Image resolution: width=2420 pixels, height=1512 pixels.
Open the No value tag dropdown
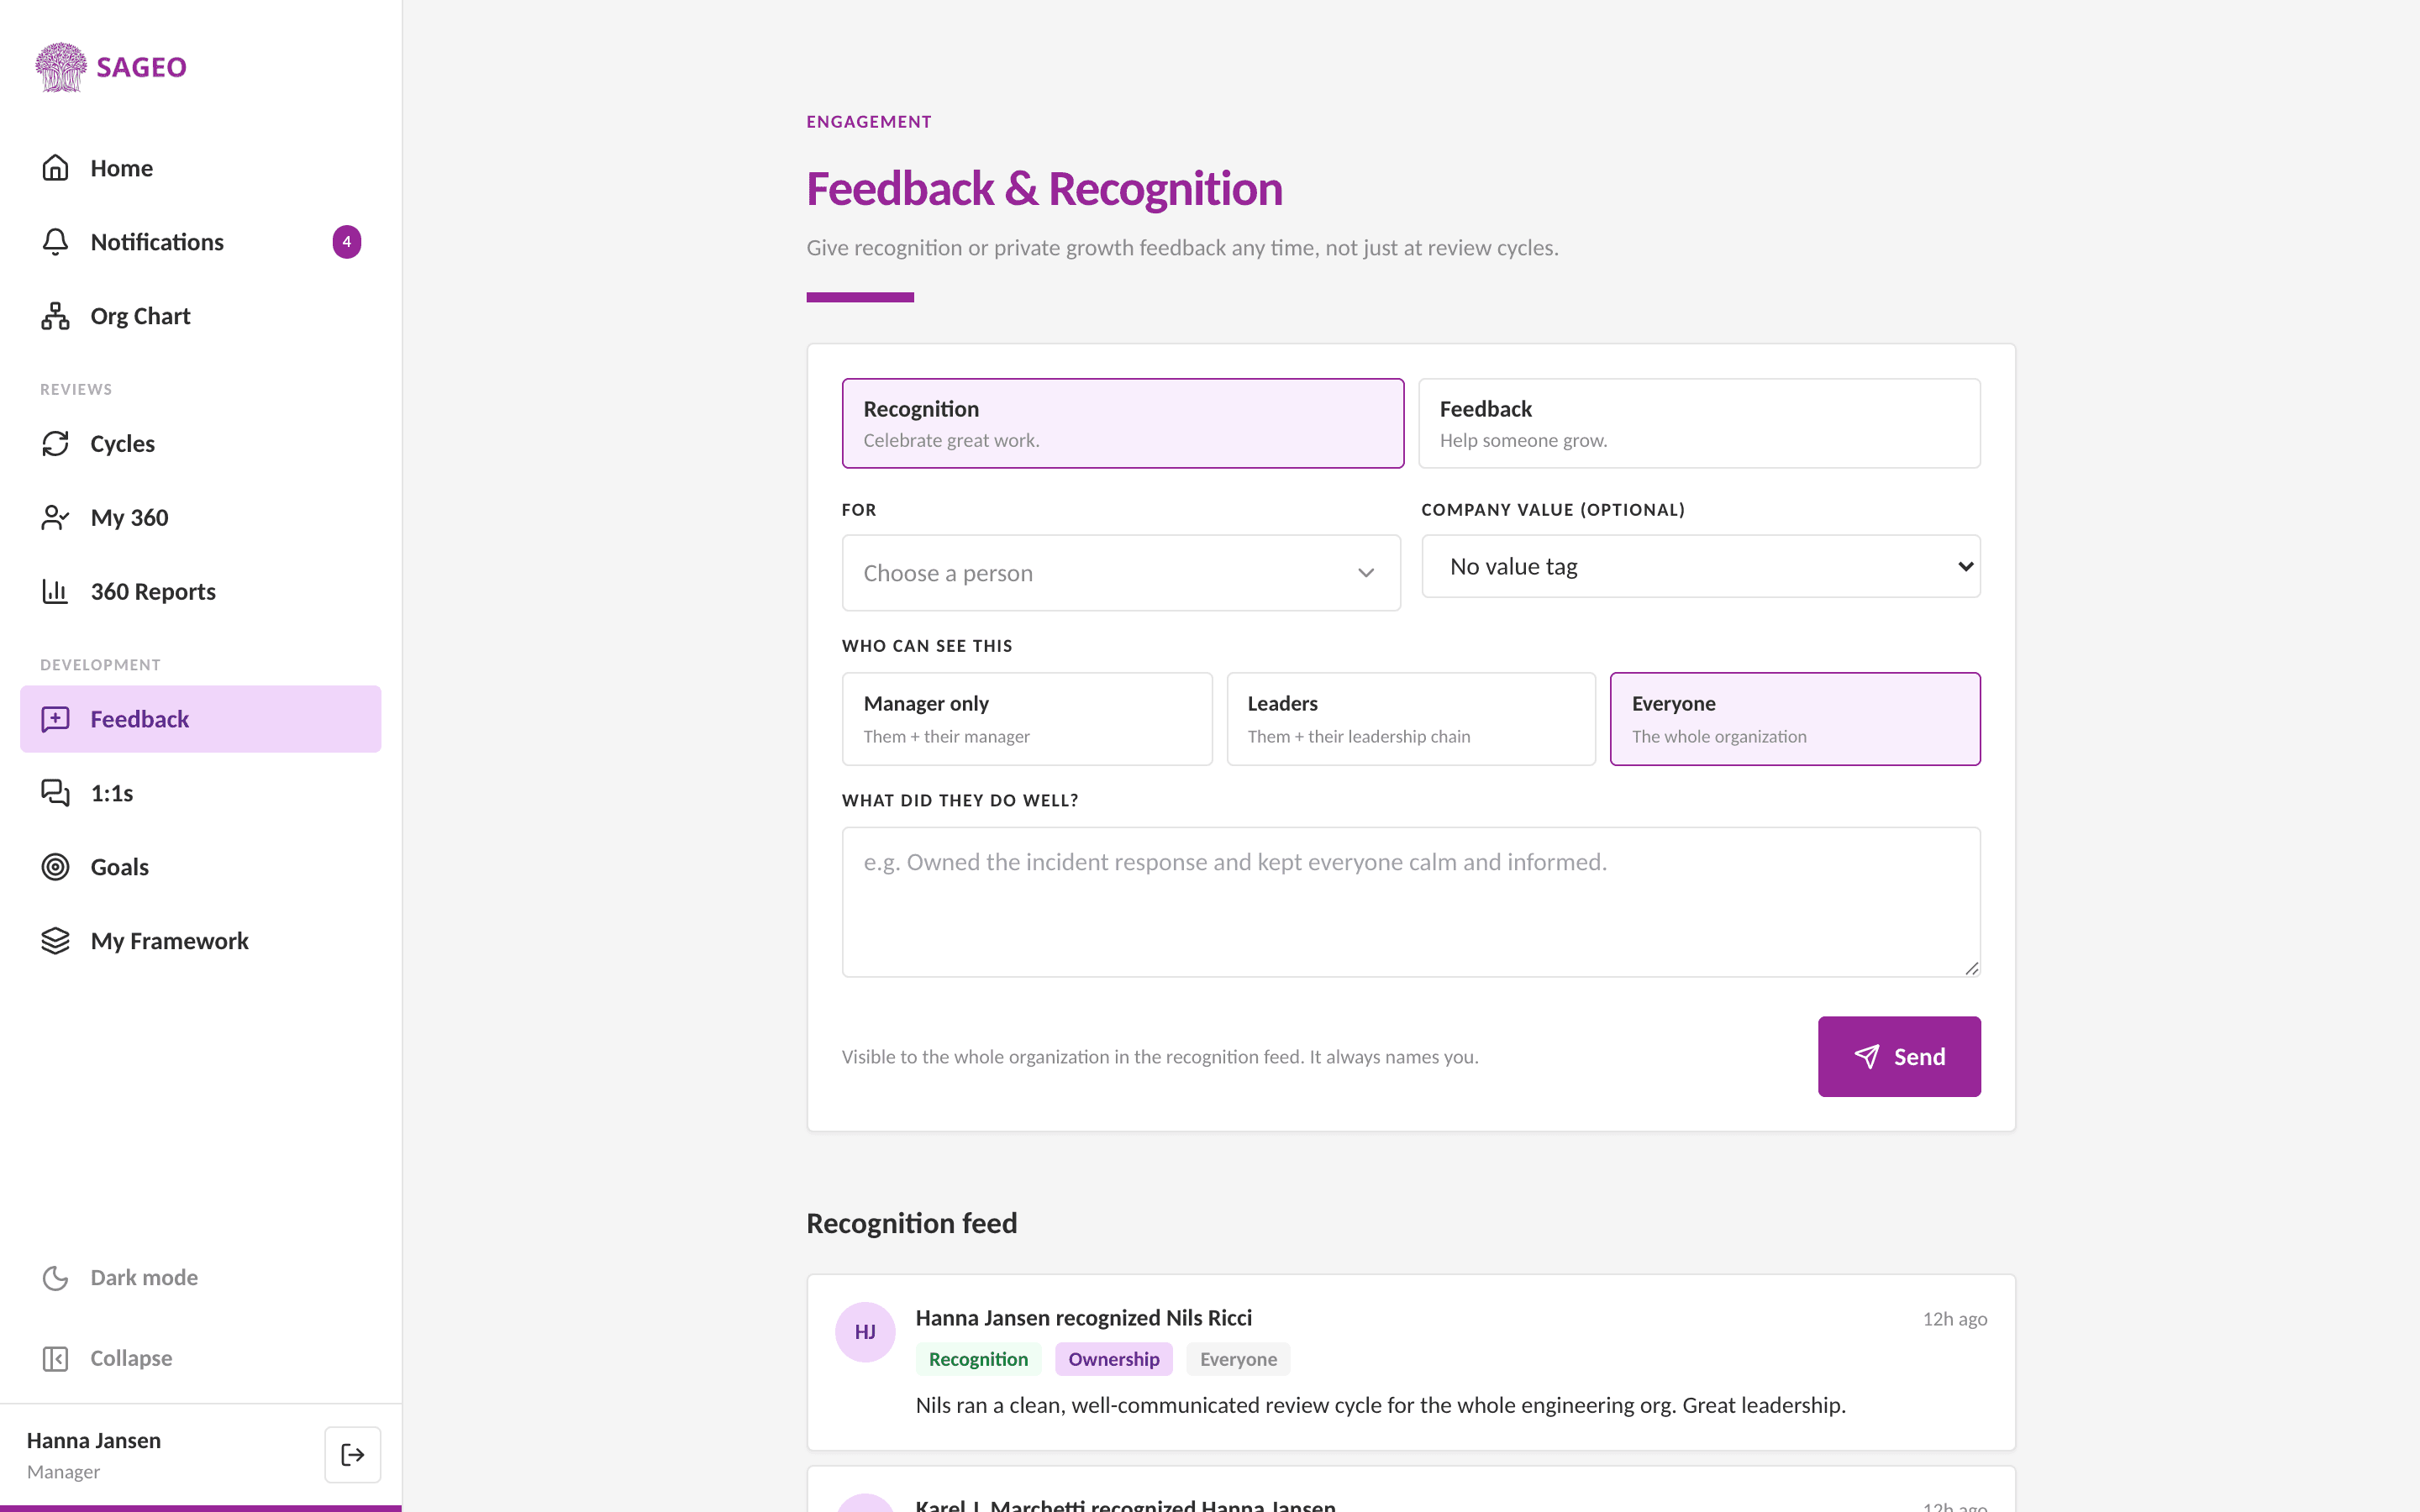1701,567
